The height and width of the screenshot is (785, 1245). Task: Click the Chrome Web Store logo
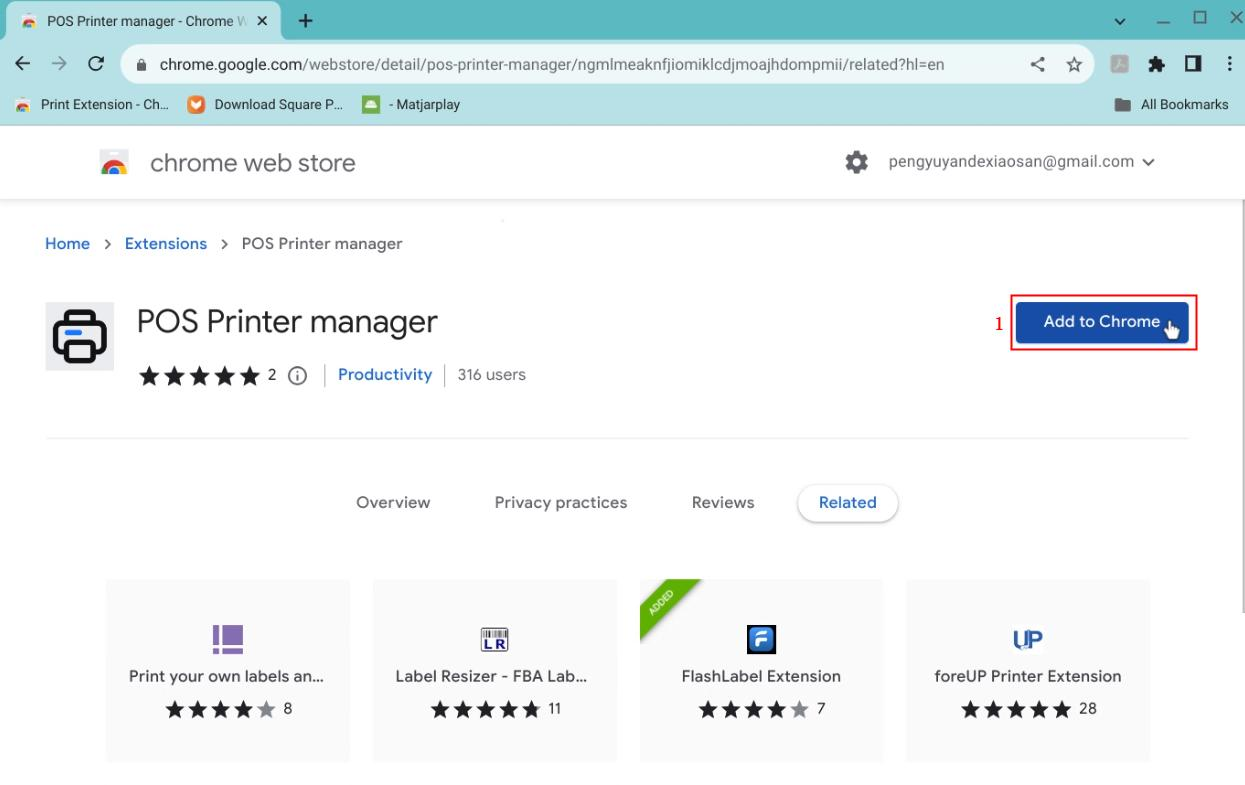tap(115, 163)
